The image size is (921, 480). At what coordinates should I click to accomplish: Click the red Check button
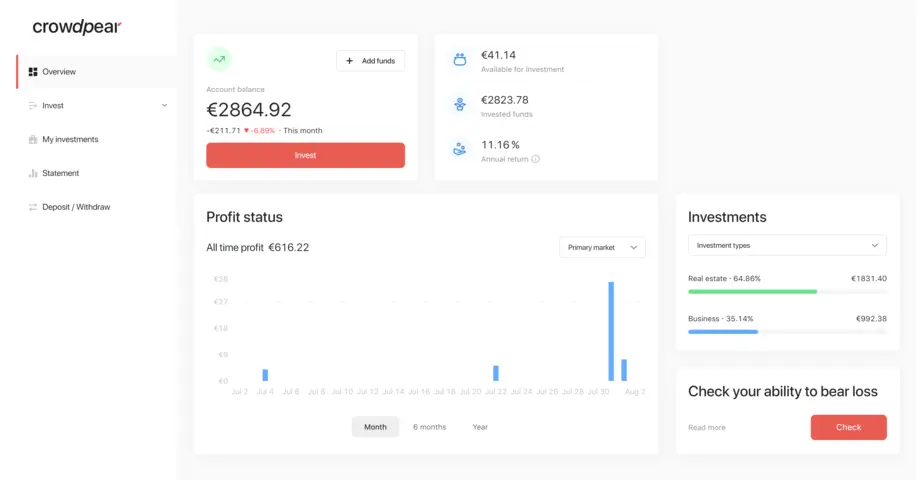point(848,427)
